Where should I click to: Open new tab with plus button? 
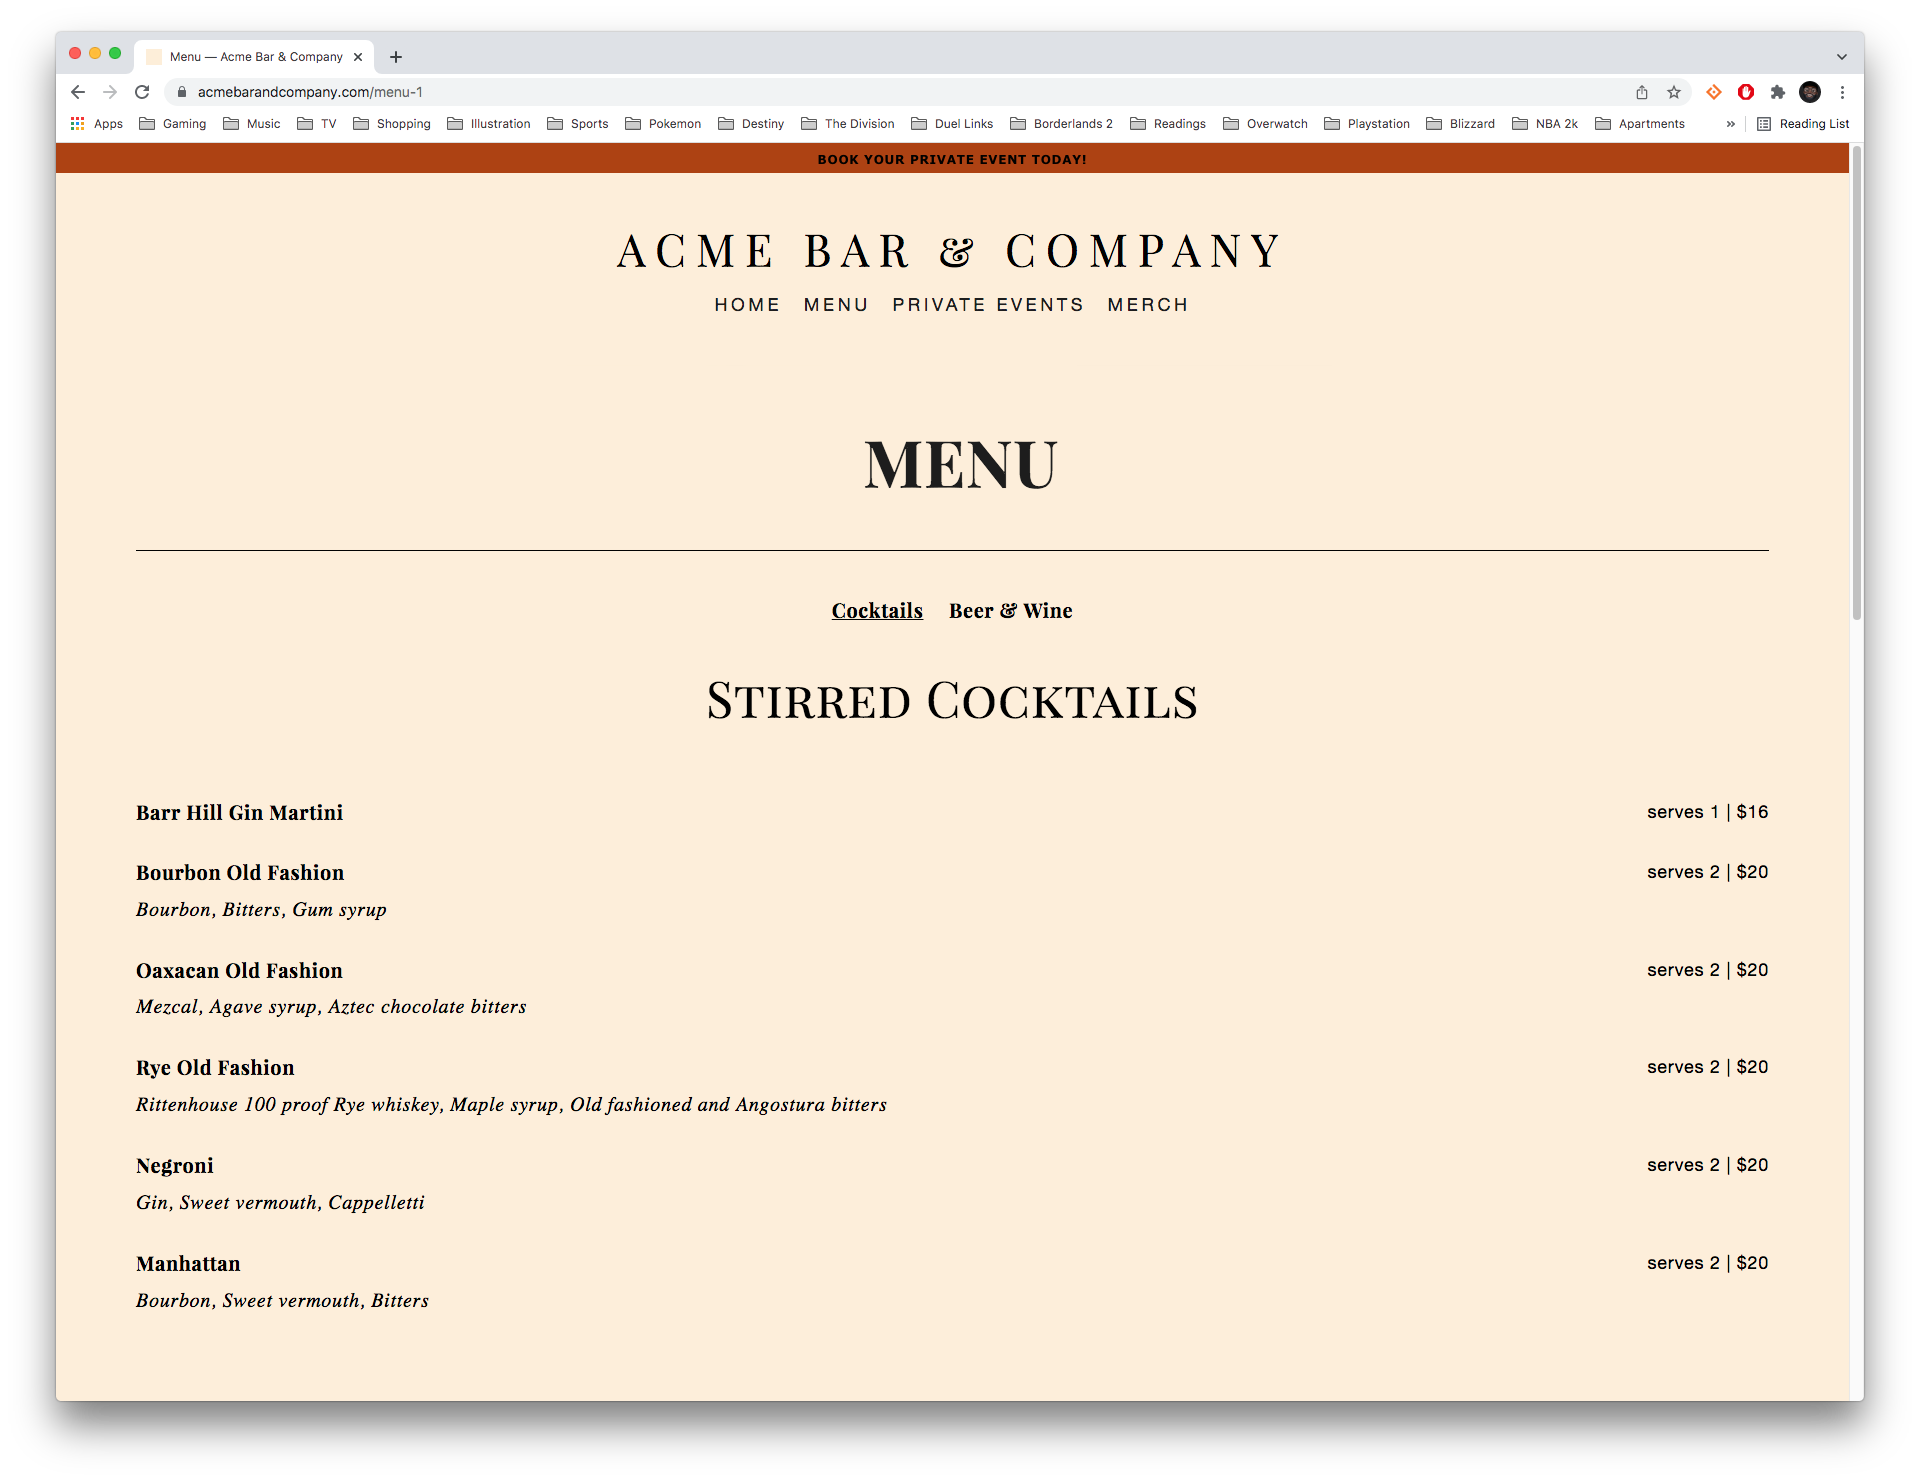[396, 57]
